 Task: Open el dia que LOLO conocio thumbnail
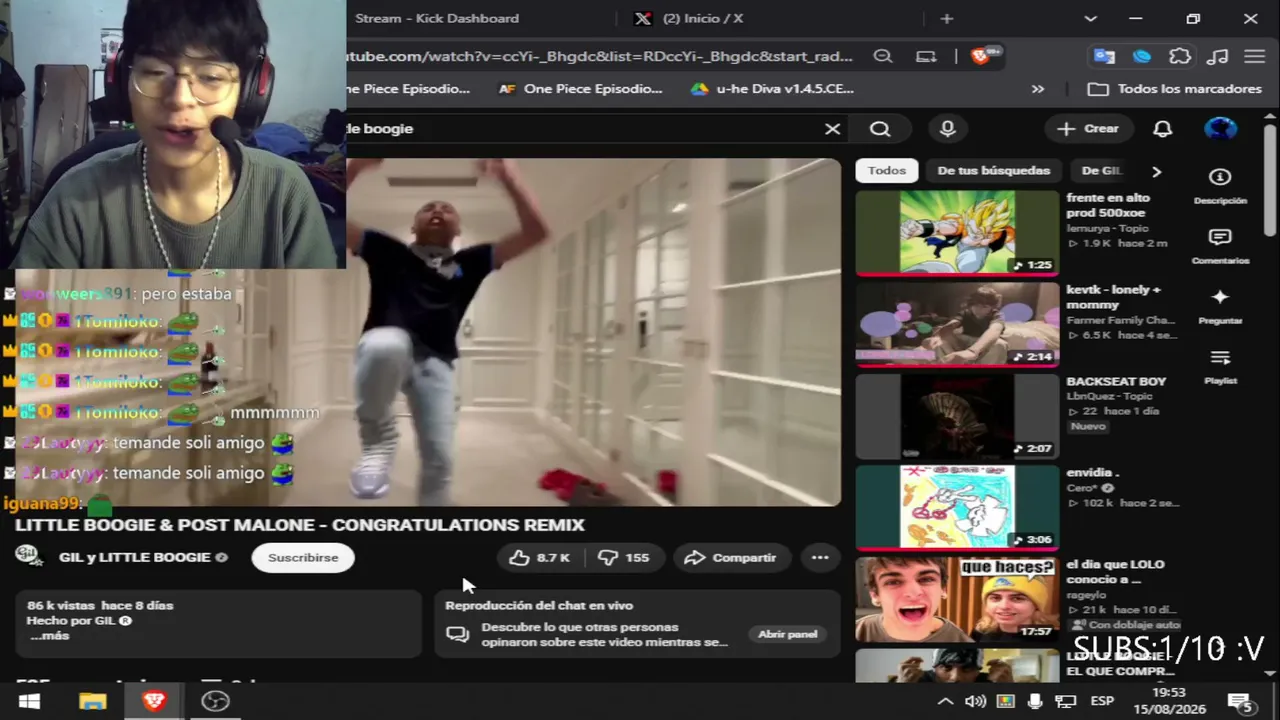pyautogui.click(x=957, y=599)
